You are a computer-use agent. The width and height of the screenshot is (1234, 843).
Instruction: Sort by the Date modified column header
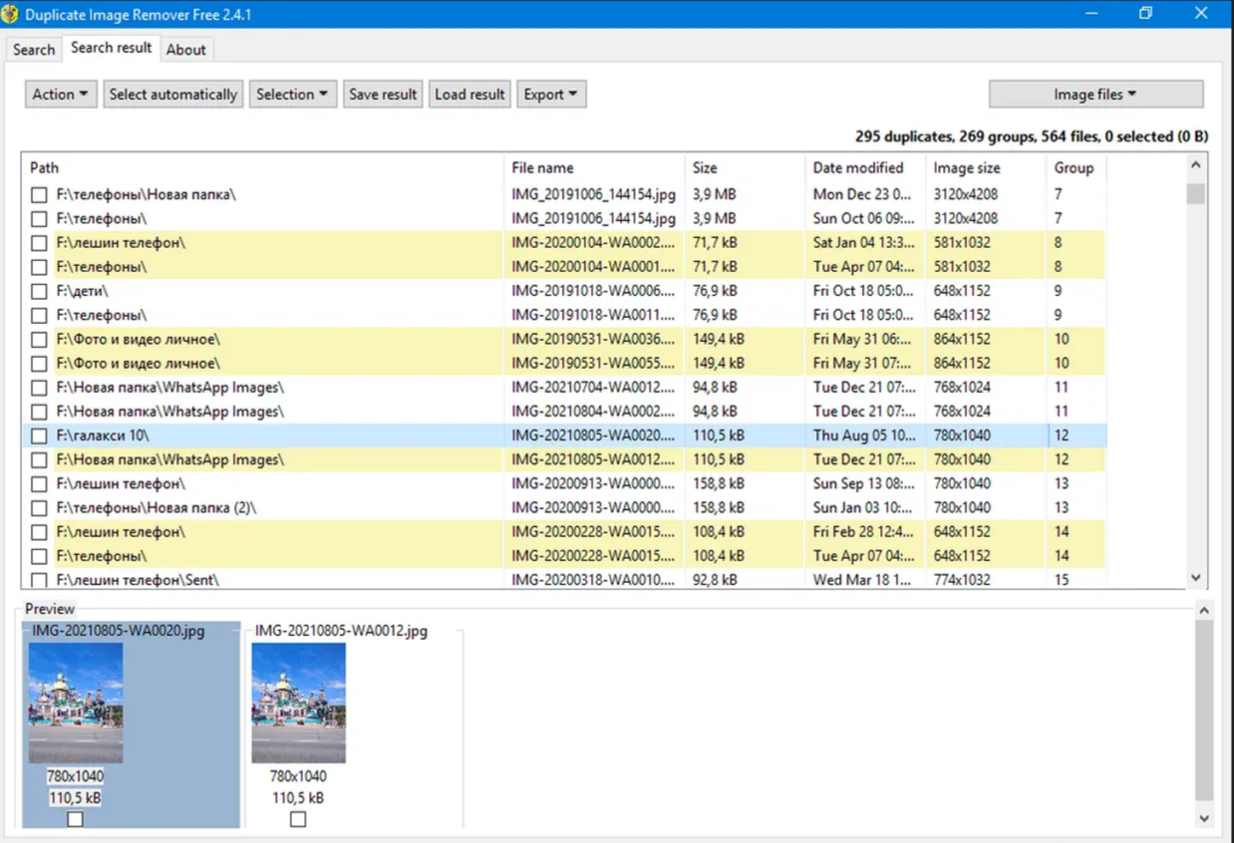coord(865,168)
